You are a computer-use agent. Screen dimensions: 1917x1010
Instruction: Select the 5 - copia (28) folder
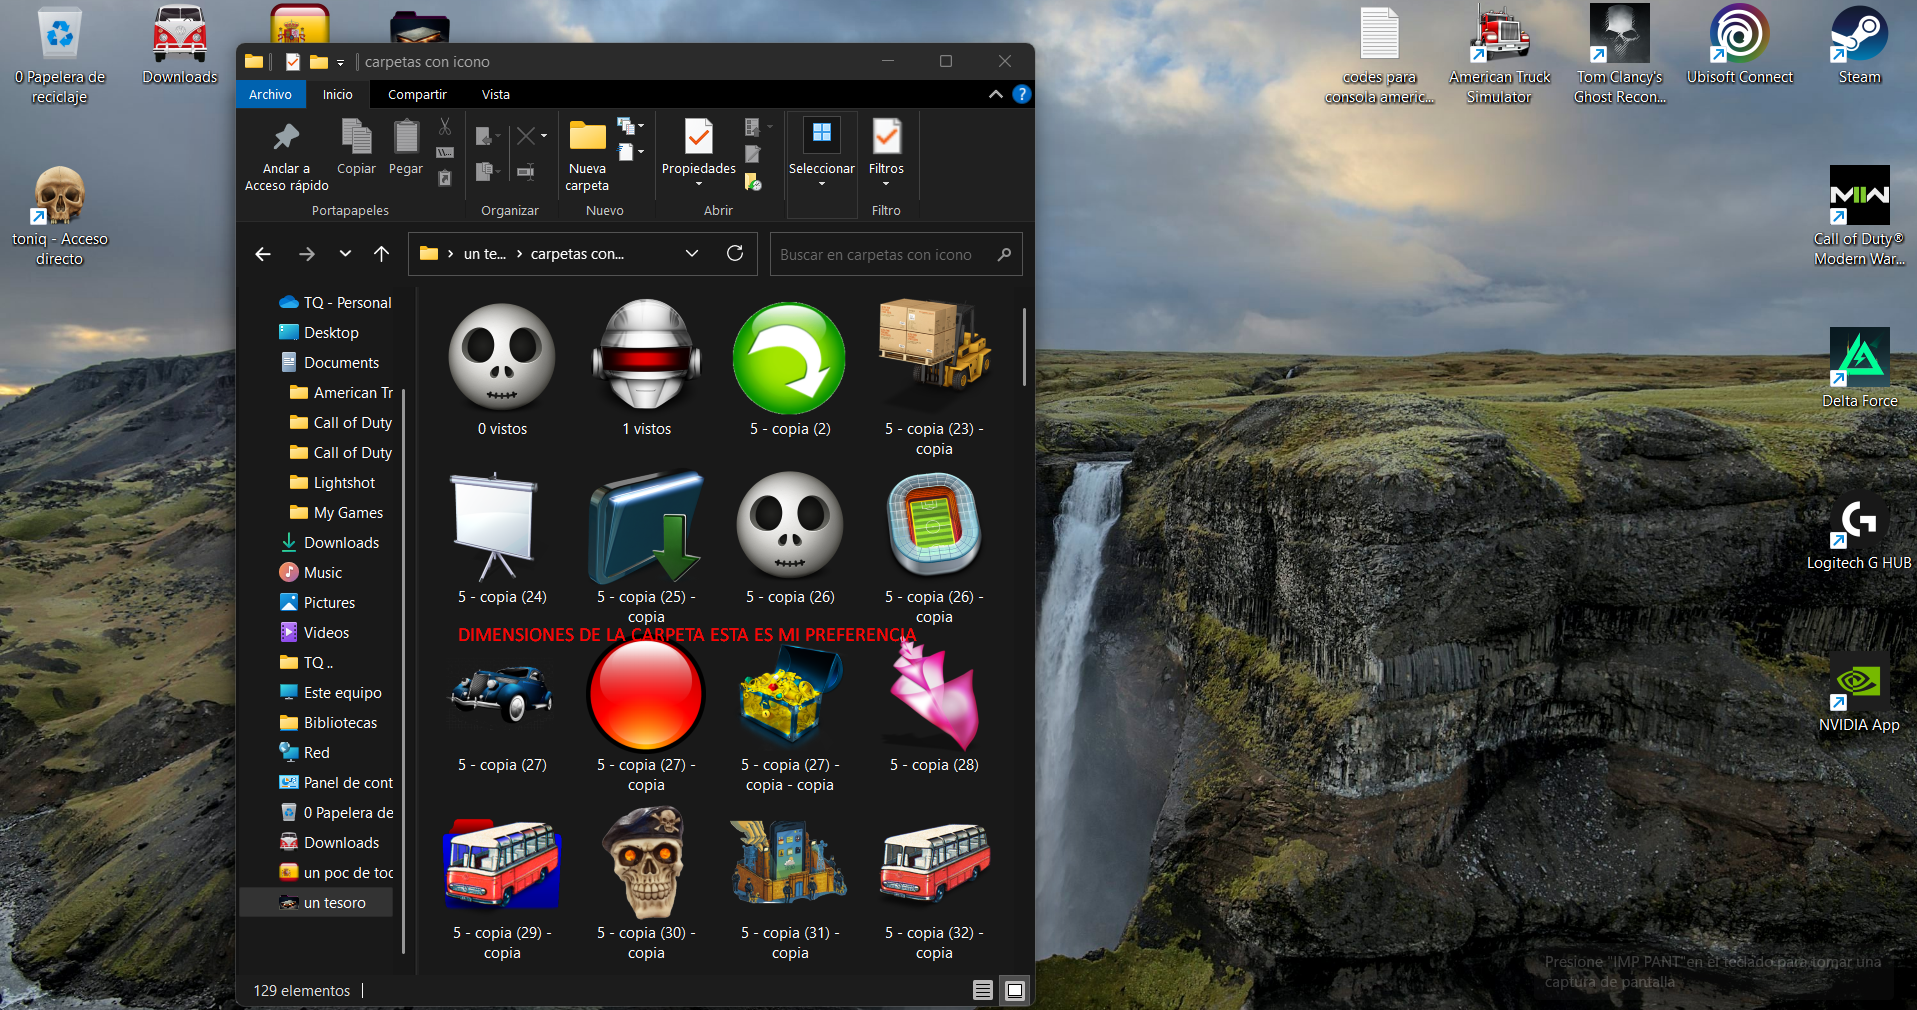coord(934,707)
